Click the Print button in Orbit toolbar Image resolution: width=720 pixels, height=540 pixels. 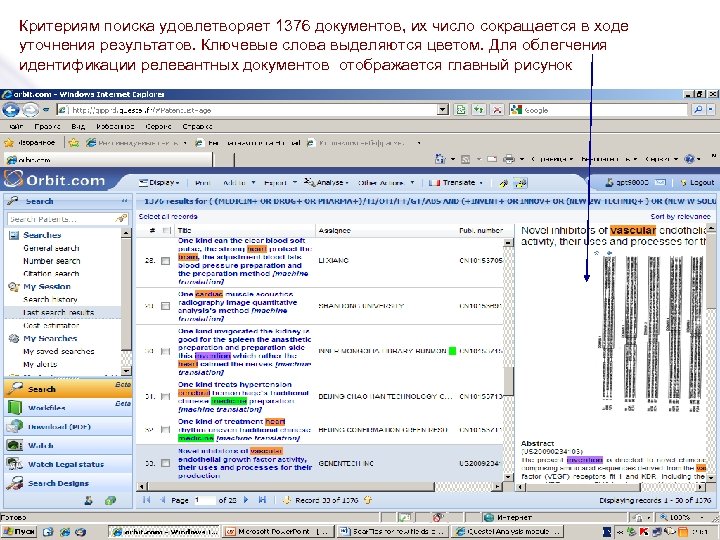[202, 183]
